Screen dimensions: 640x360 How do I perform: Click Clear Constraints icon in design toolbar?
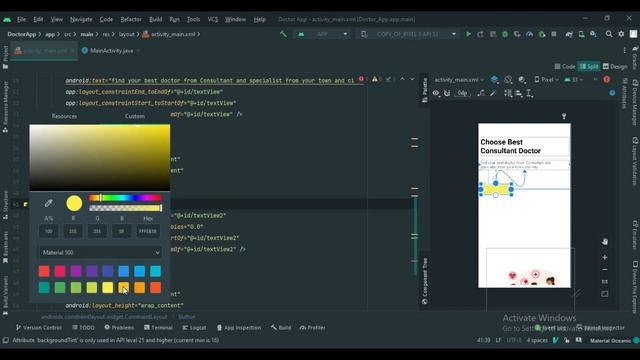481,93
